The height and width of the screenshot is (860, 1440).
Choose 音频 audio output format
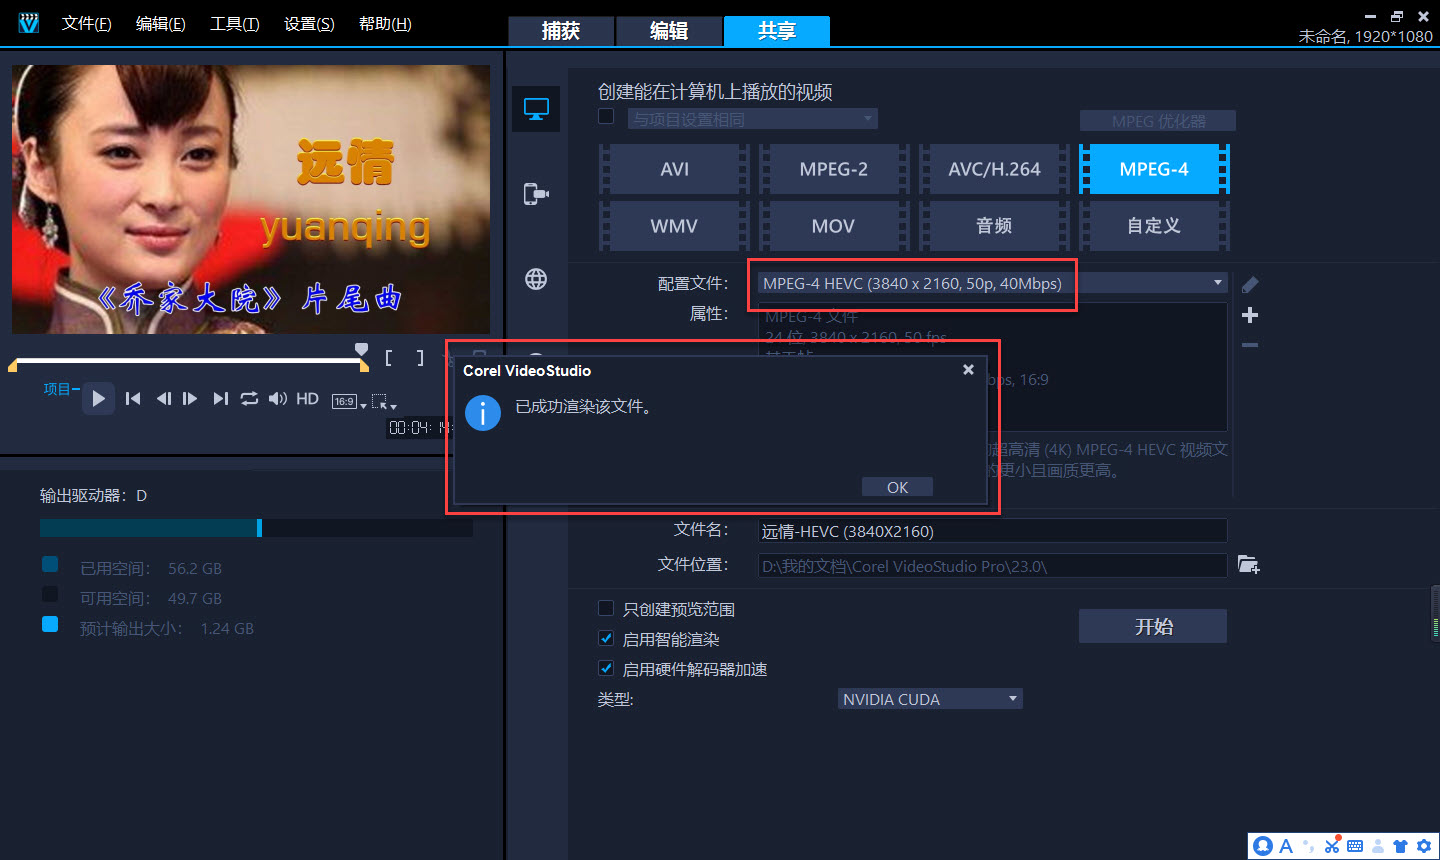point(994,226)
